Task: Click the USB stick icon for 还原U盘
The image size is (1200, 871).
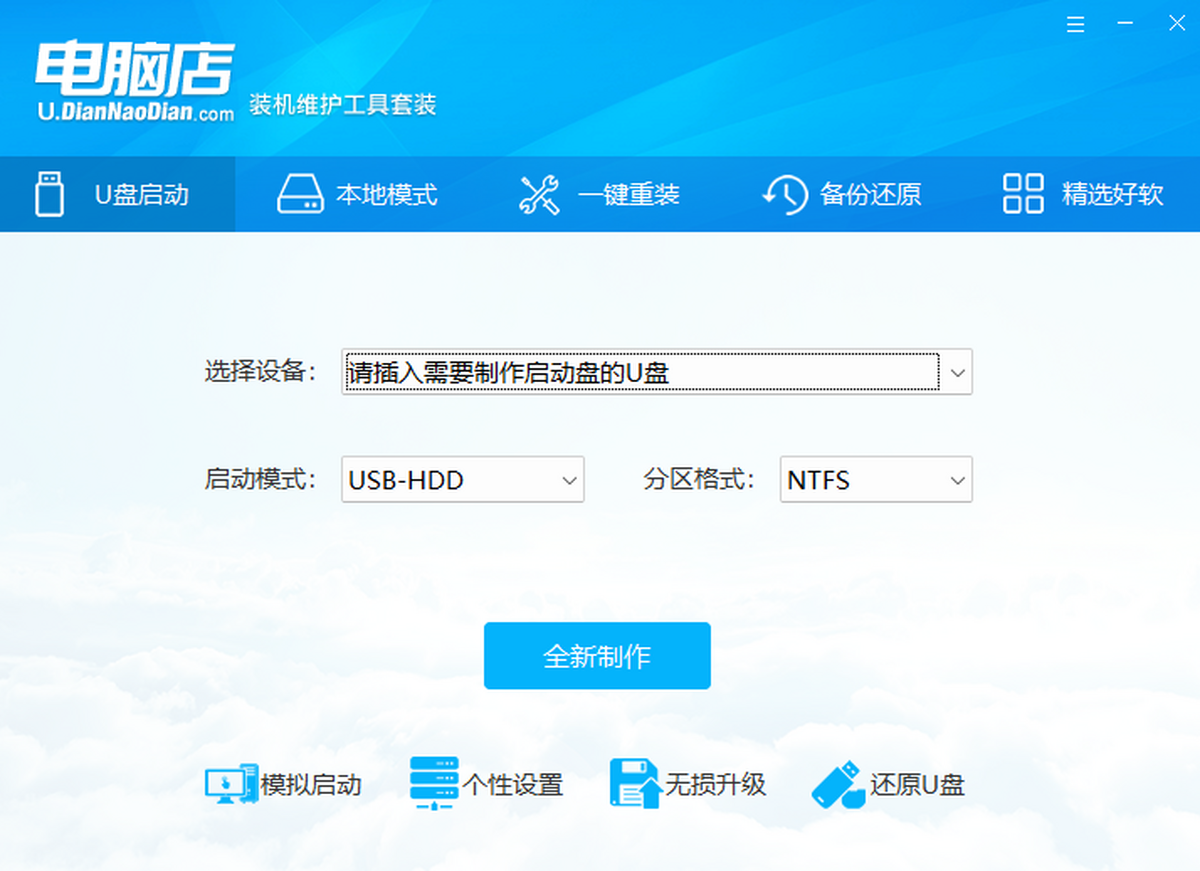Action: click(x=838, y=785)
